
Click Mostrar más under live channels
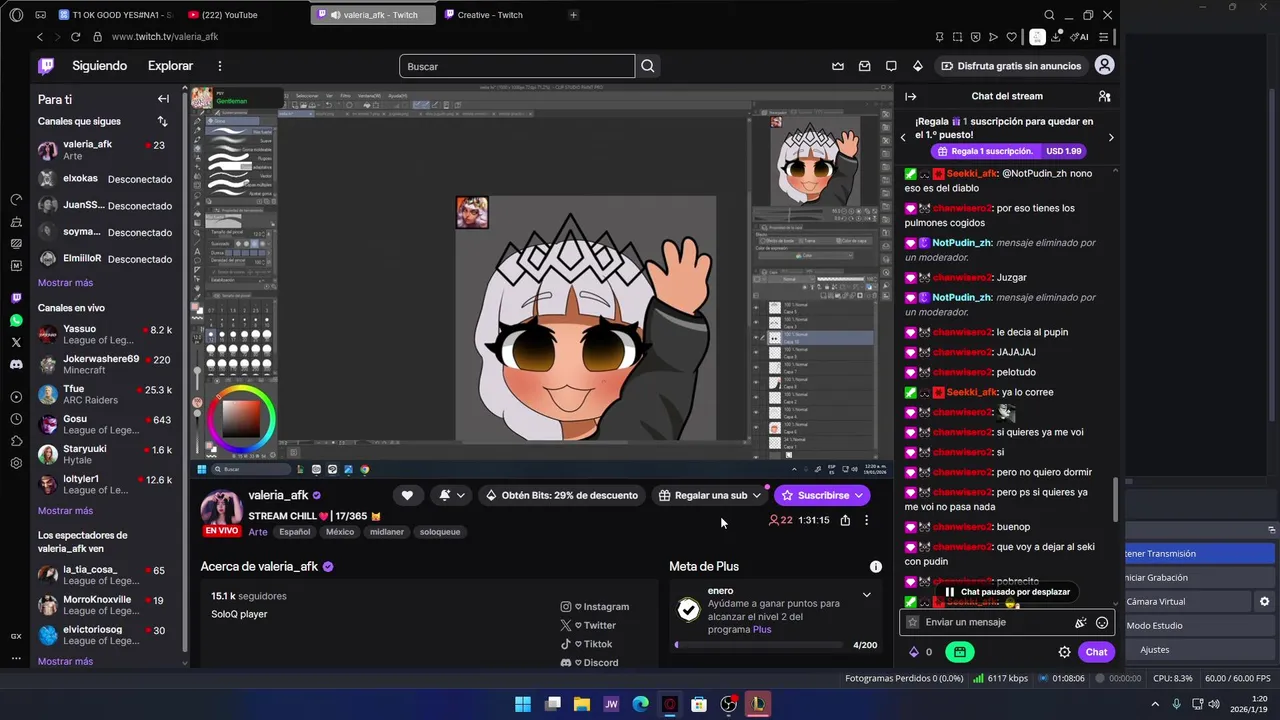[x=65, y=511]
